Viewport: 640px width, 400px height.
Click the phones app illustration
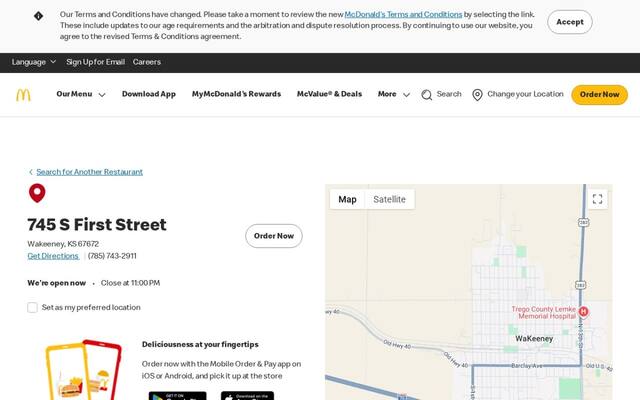[84, 369]
